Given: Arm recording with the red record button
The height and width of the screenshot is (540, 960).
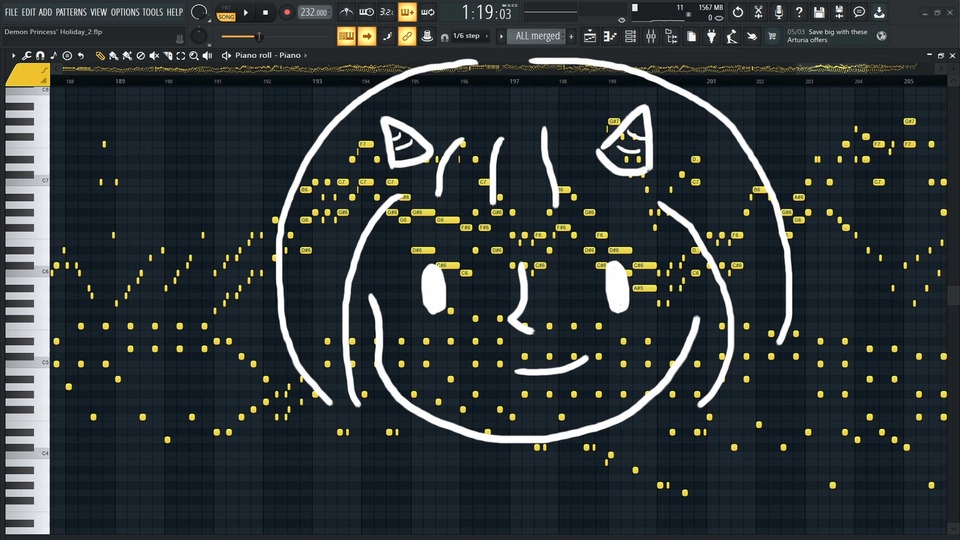Looking at the screenshot, I should point(287,12).
